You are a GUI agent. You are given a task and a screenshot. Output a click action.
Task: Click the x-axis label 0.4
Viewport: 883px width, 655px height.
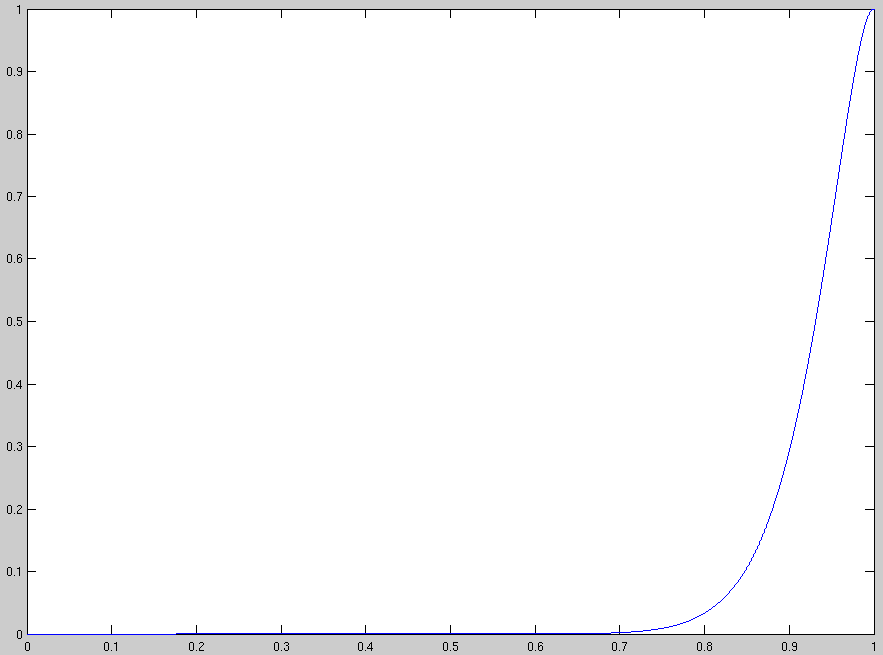(x=366, y=647)
